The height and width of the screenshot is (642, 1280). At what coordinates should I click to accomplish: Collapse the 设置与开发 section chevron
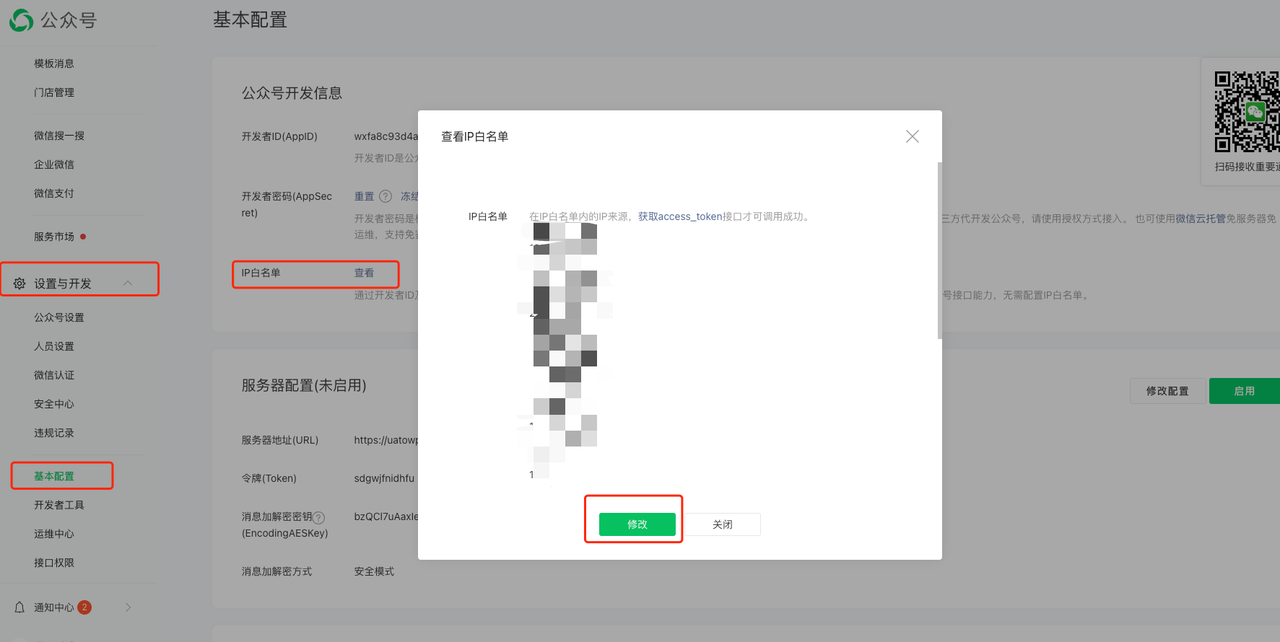128,284
